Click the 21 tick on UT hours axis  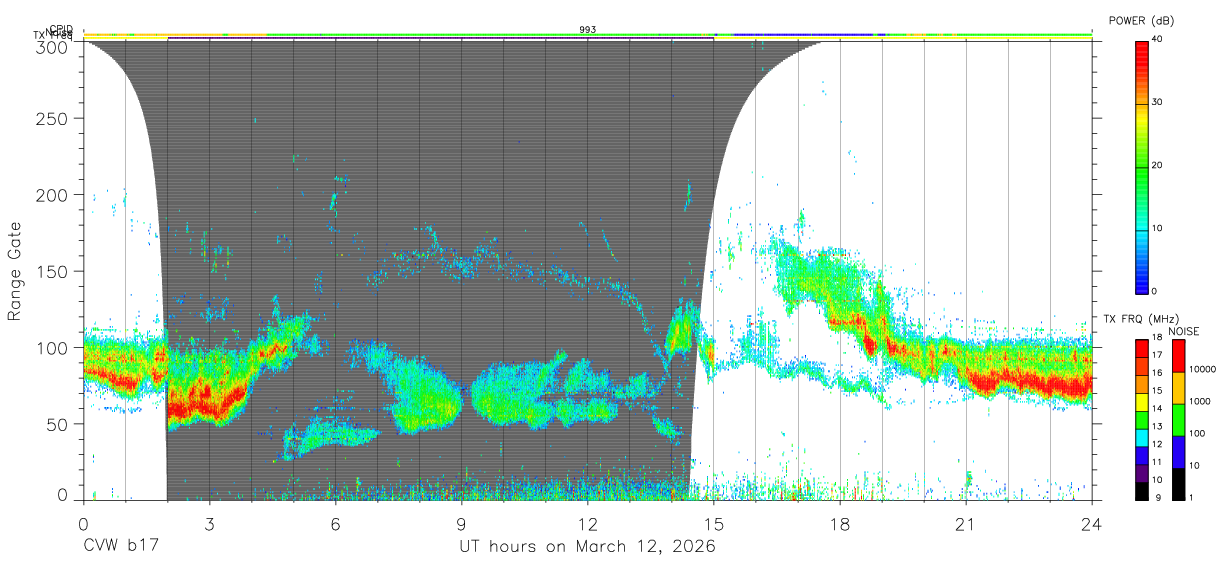[x=965, y=523]
